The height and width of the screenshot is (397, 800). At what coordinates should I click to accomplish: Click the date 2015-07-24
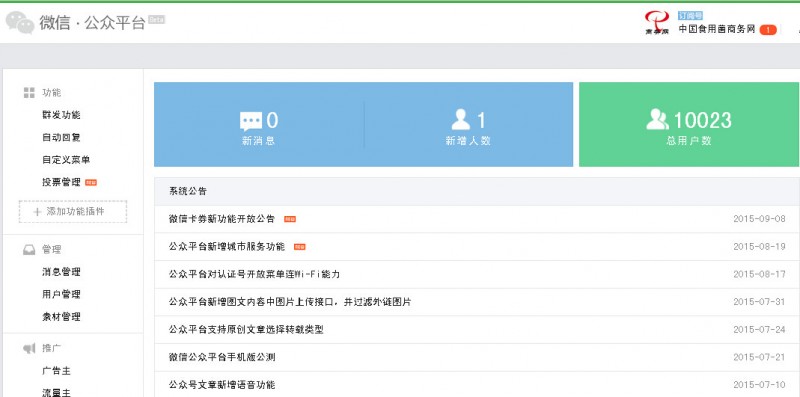pos(759,330)
